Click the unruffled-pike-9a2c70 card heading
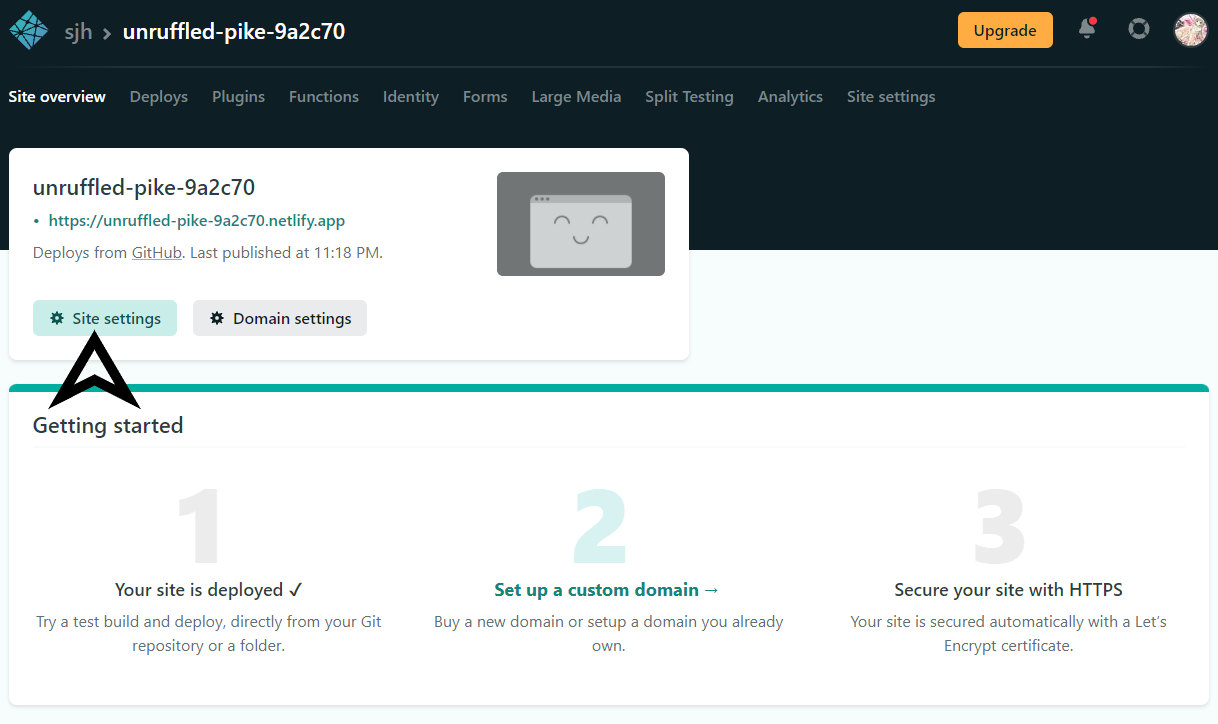 144,187
